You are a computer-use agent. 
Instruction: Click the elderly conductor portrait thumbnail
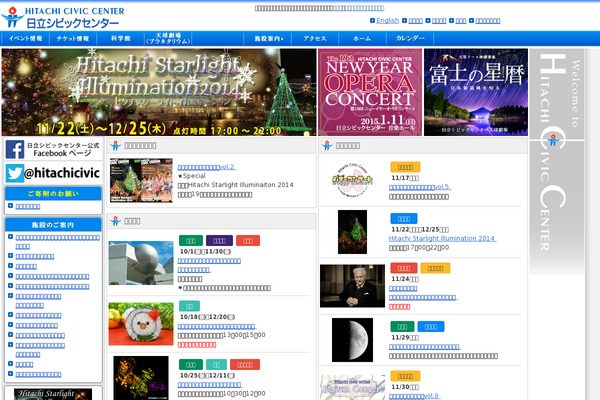[352, 286]
